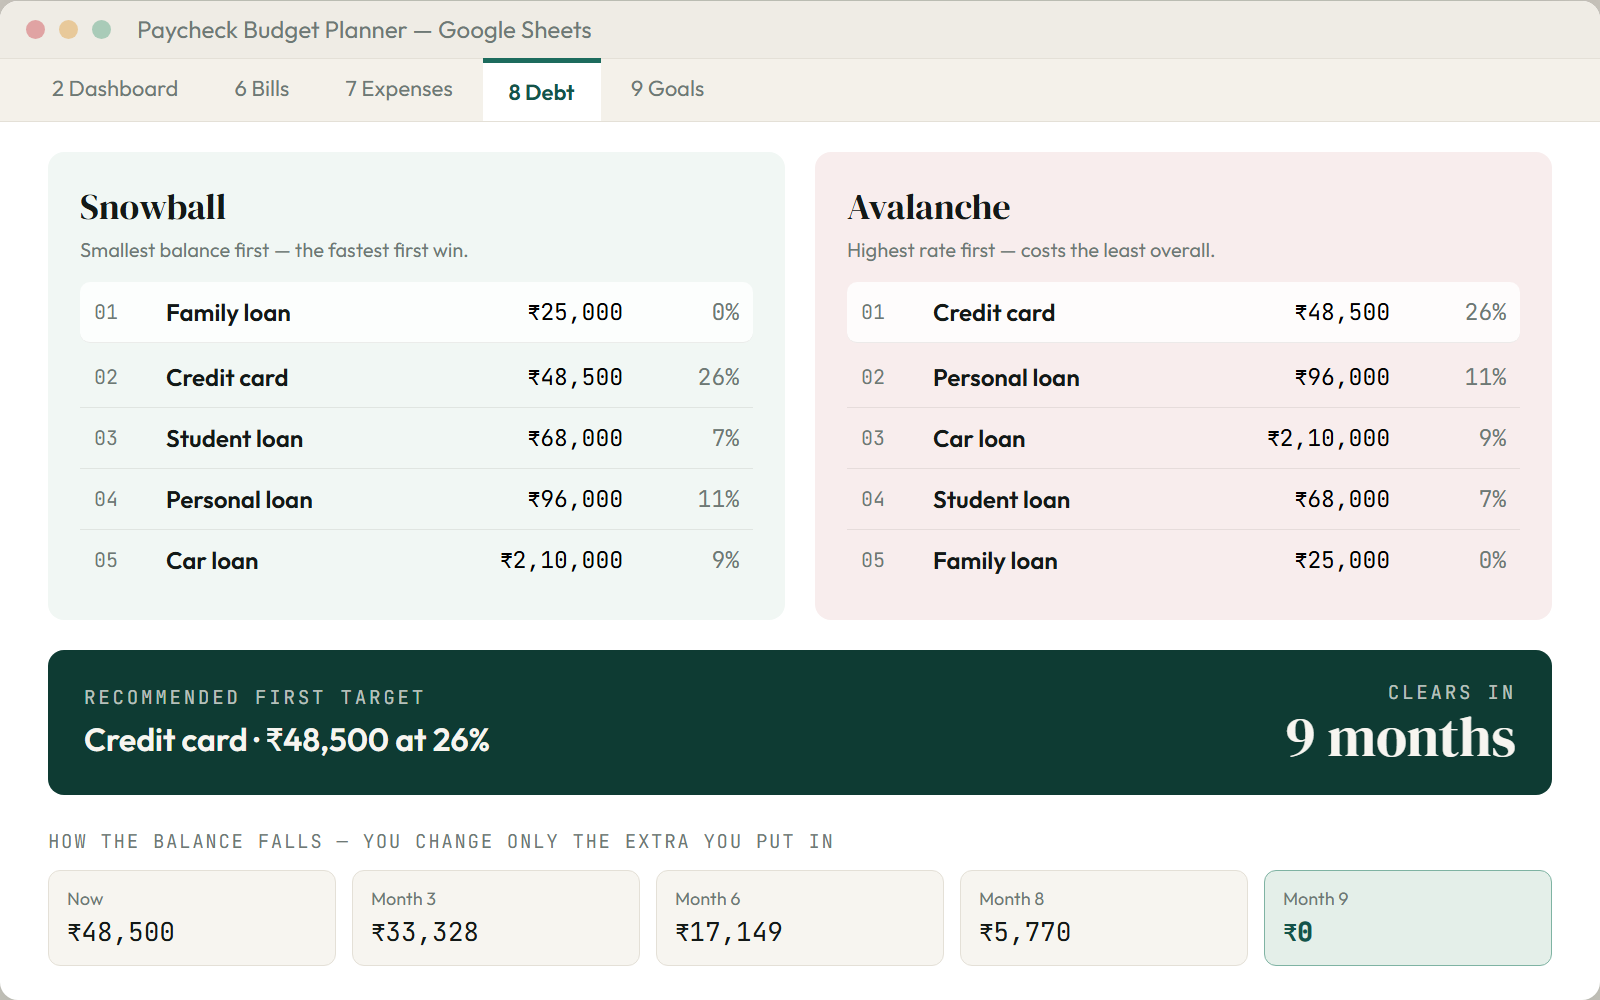Click the green maximize window button
Image resolution: width=1600 pixels, height=1000 pixels.
[101, 30]
